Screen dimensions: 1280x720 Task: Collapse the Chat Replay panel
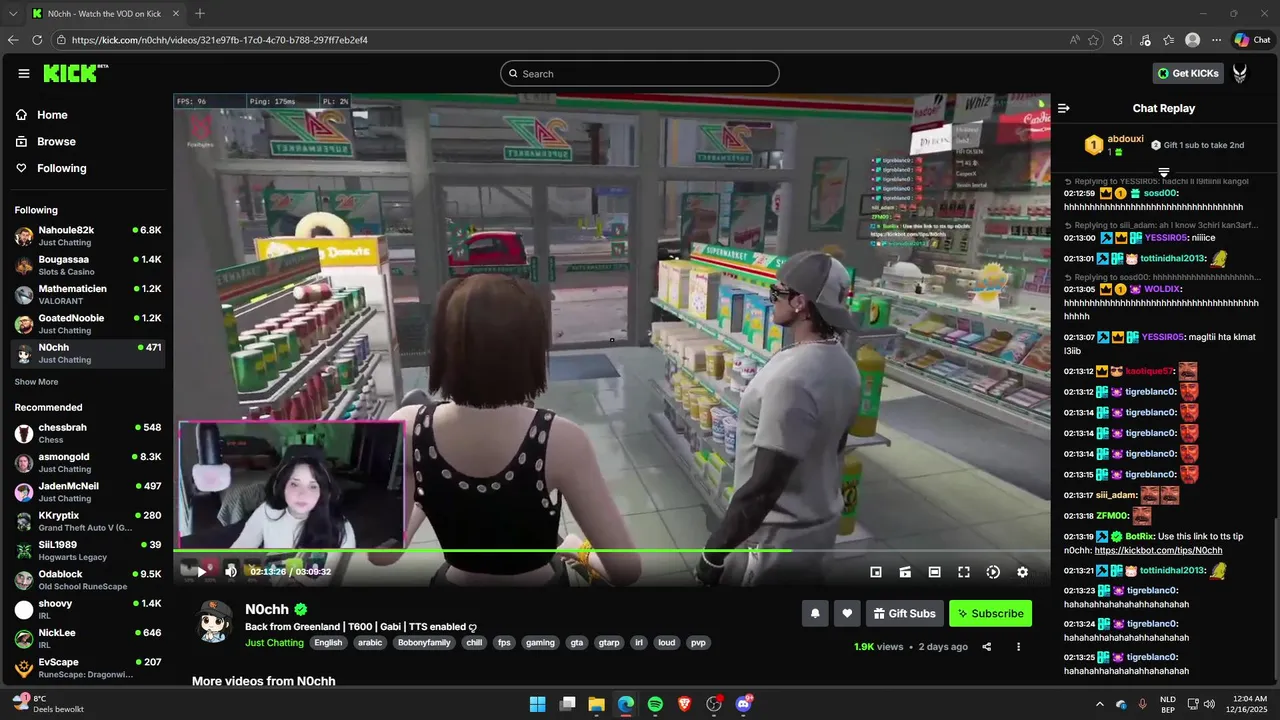[1064, 108]
